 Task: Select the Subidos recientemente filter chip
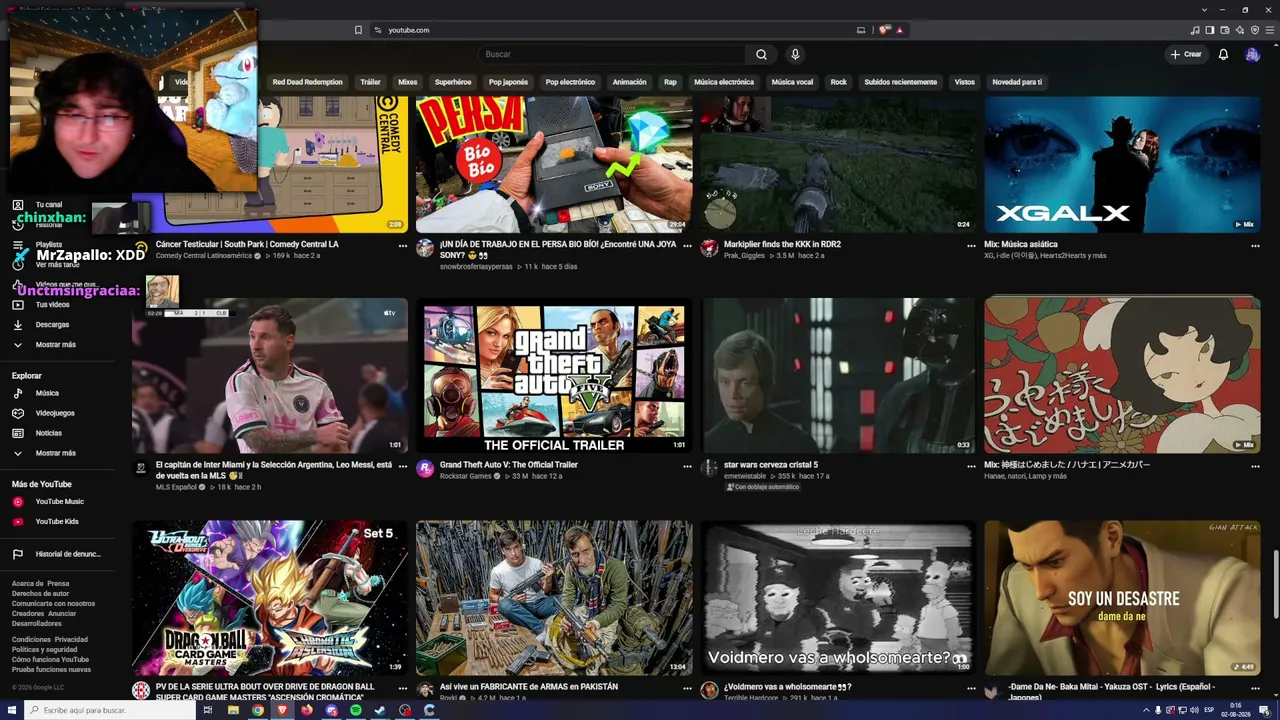tap(901, 82)
